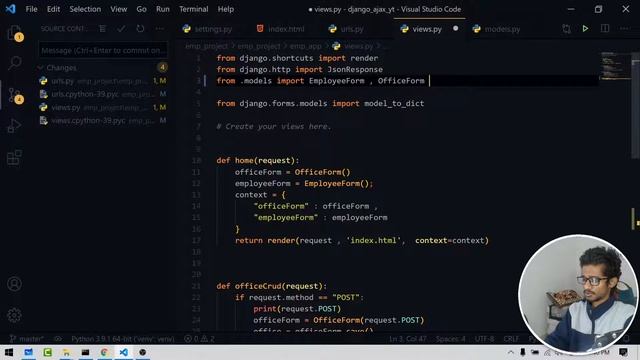This screenshot has width=640, height=360.
Task: Click UTF-8 encoding in status bar
Action: [484, 339]
